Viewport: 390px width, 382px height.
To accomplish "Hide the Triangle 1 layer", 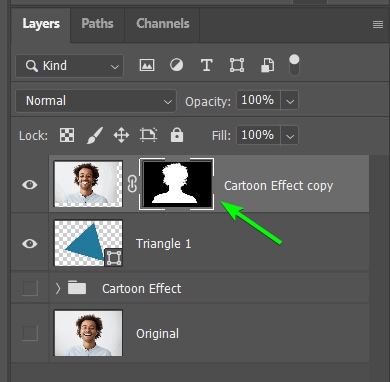I will (x=30, y=244).
